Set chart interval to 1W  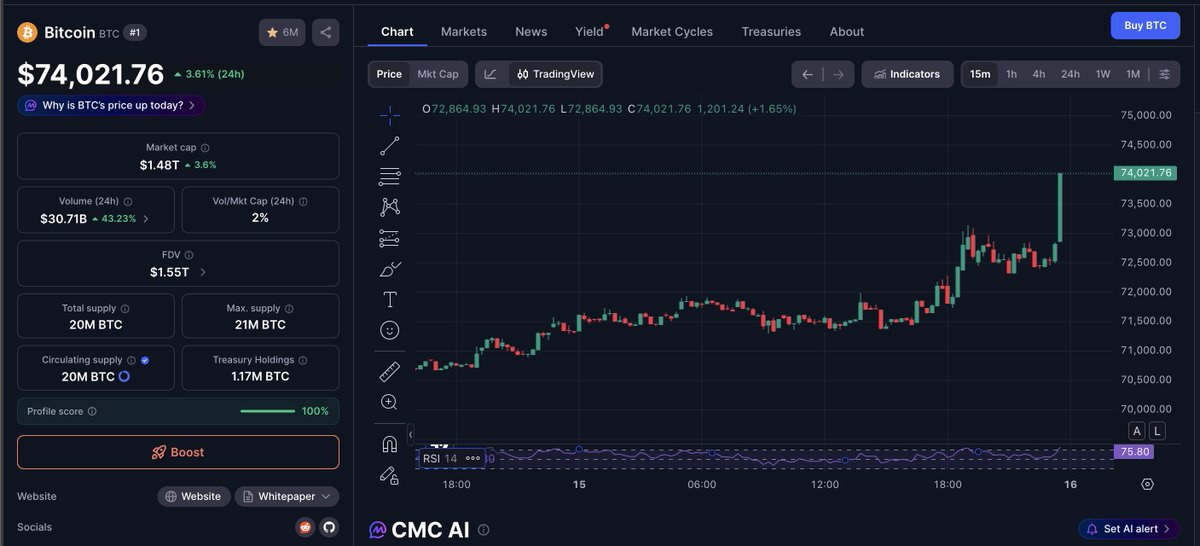point(1103,74)
